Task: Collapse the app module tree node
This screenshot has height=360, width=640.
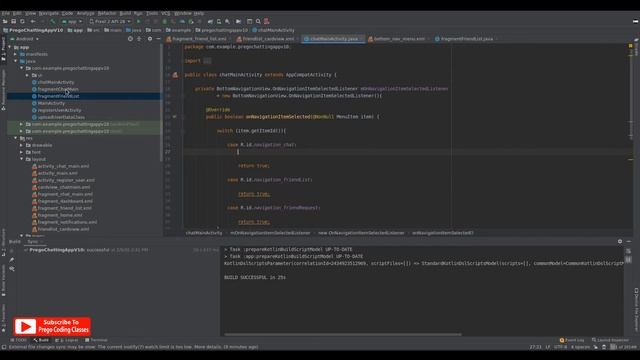Action: [10, 47]
